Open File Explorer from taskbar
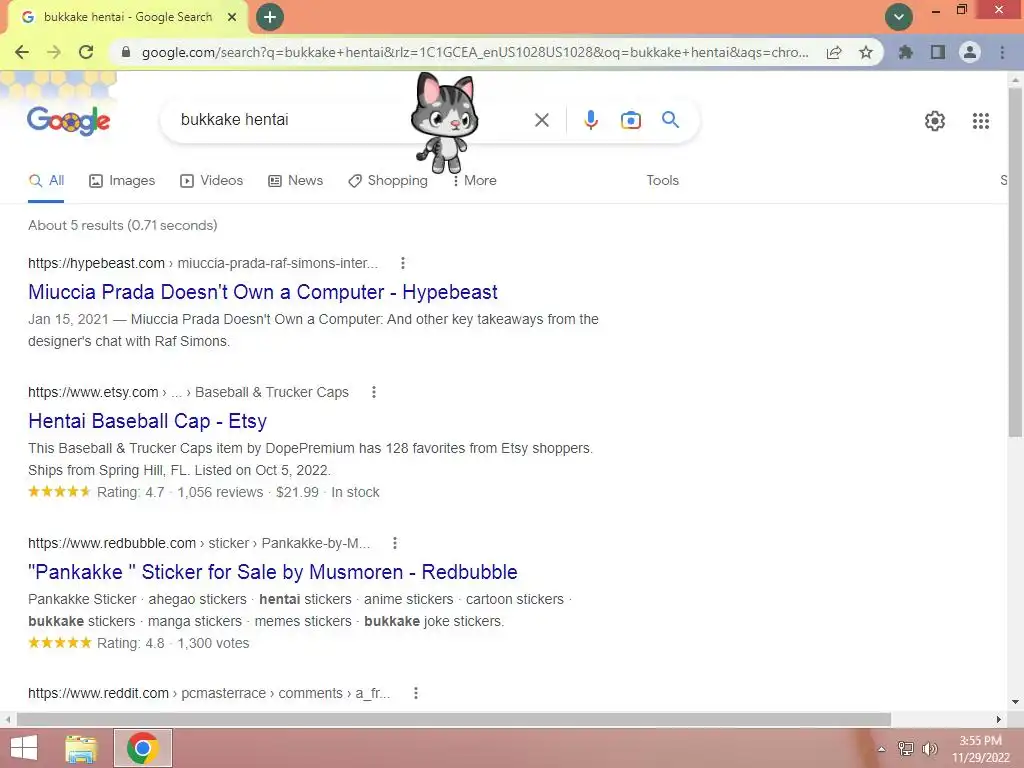This screenshot has height=768, width=1024. click(x=82, y=748)
